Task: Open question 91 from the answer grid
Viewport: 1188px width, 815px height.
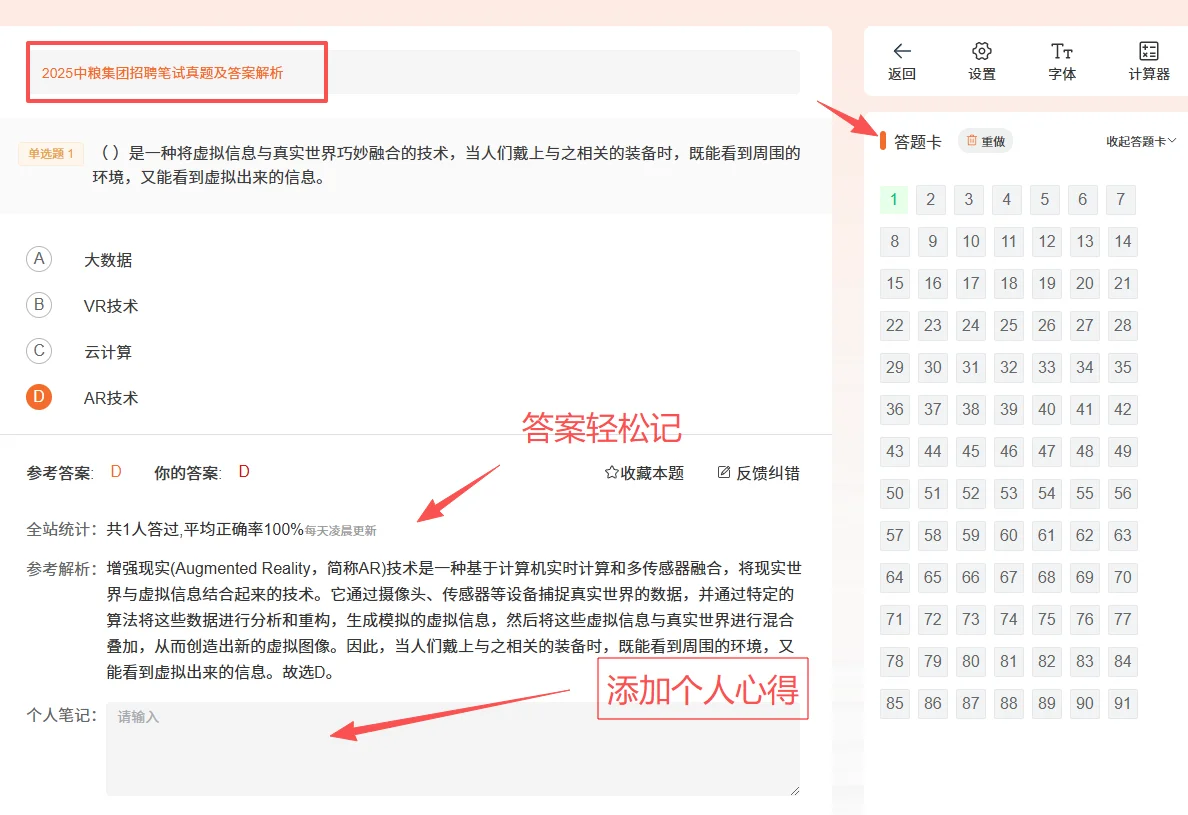Action: [1122, 703]
